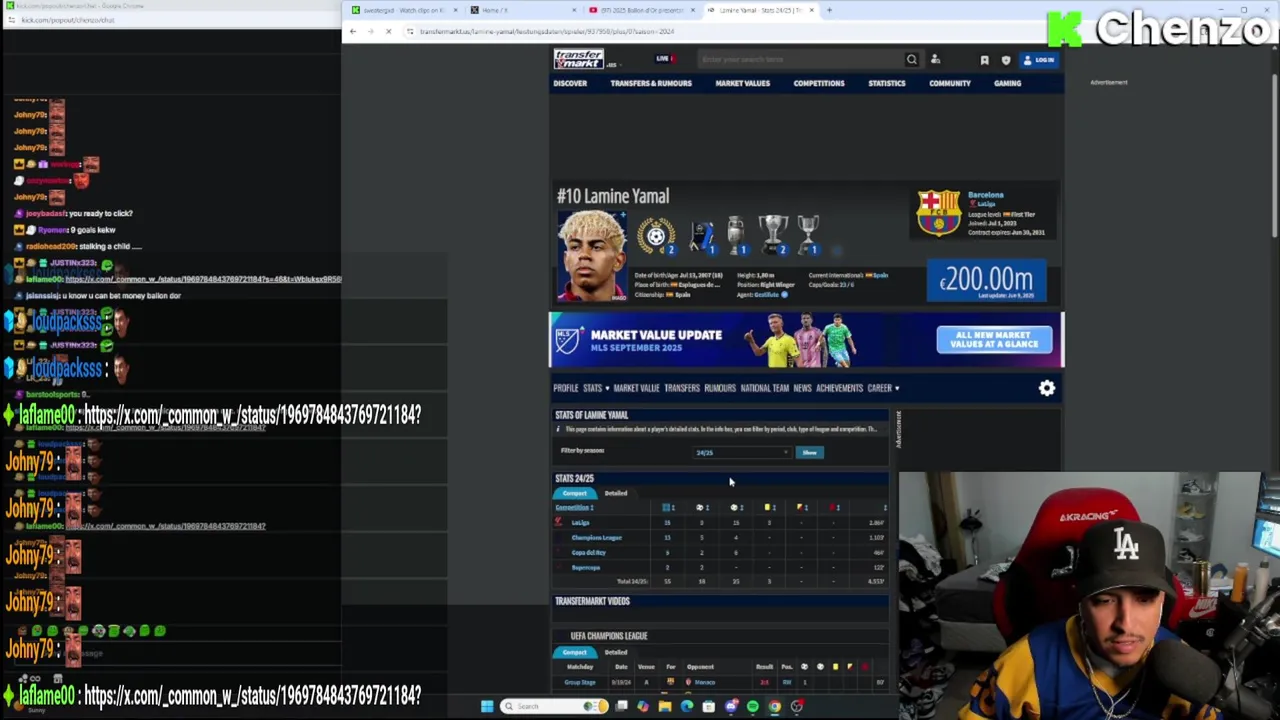Switch to the Home / X browser tab
The image size is (1280, 720).
pos(522,10)
